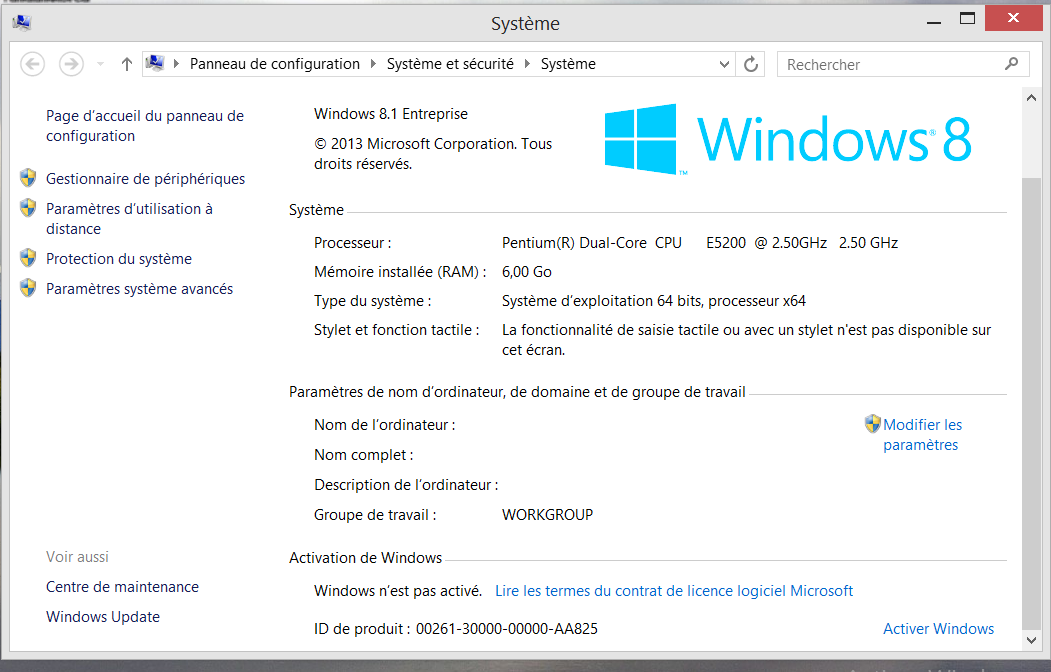Click the shield icon beside Gestionnaire de périphériques
1051x672 pixels.
point(27,178)
